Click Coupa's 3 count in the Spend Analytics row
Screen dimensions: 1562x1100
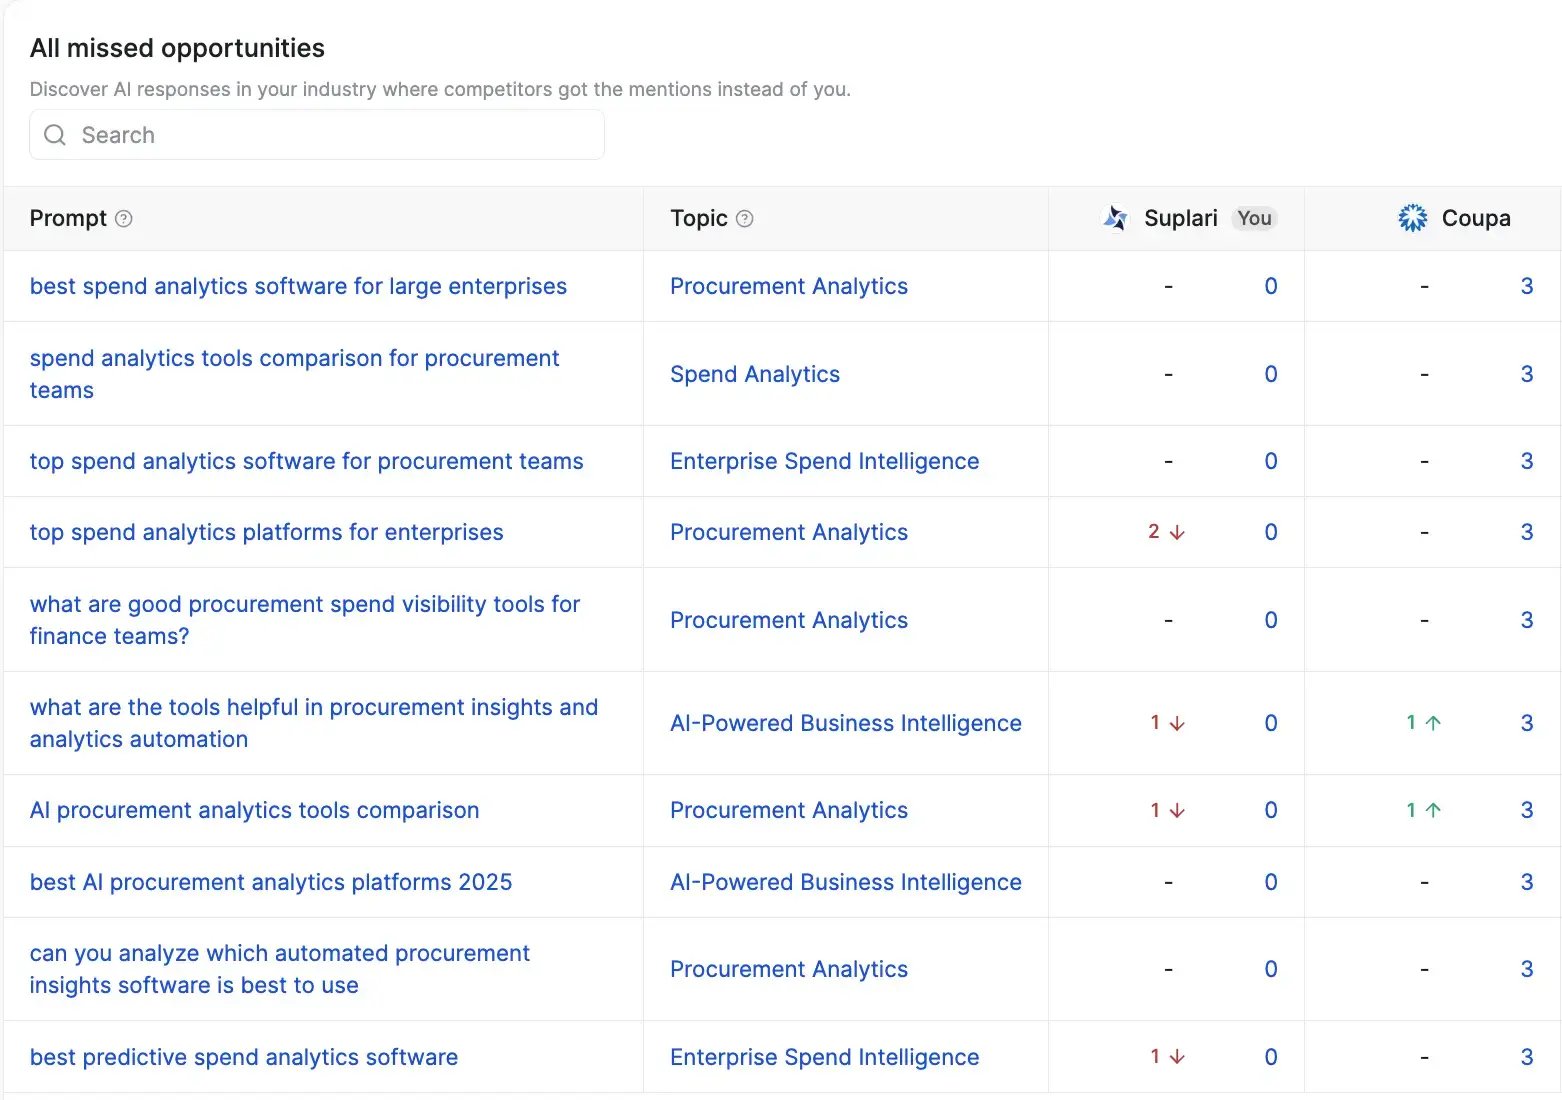[1527, 374]
